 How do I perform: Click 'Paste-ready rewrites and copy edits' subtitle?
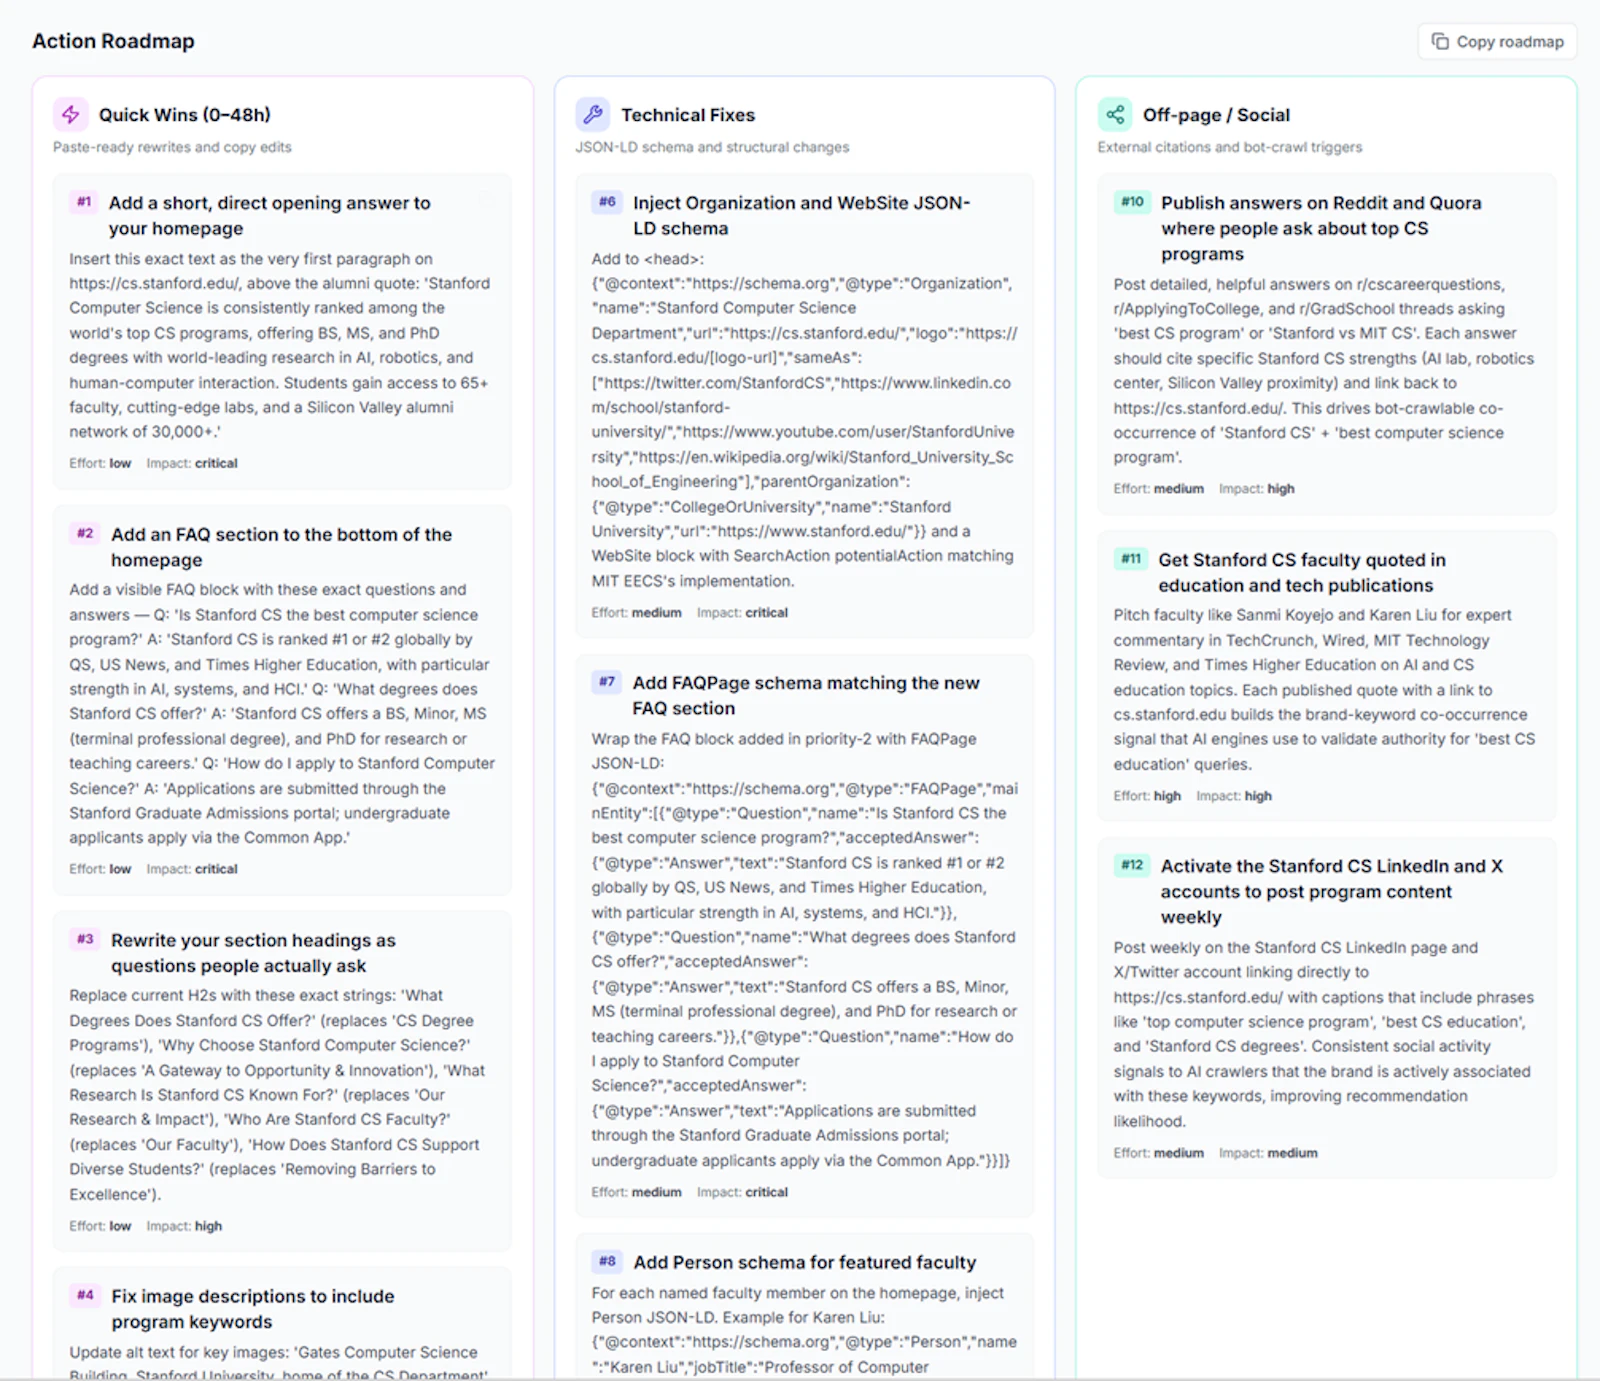[x=172, y=147]
